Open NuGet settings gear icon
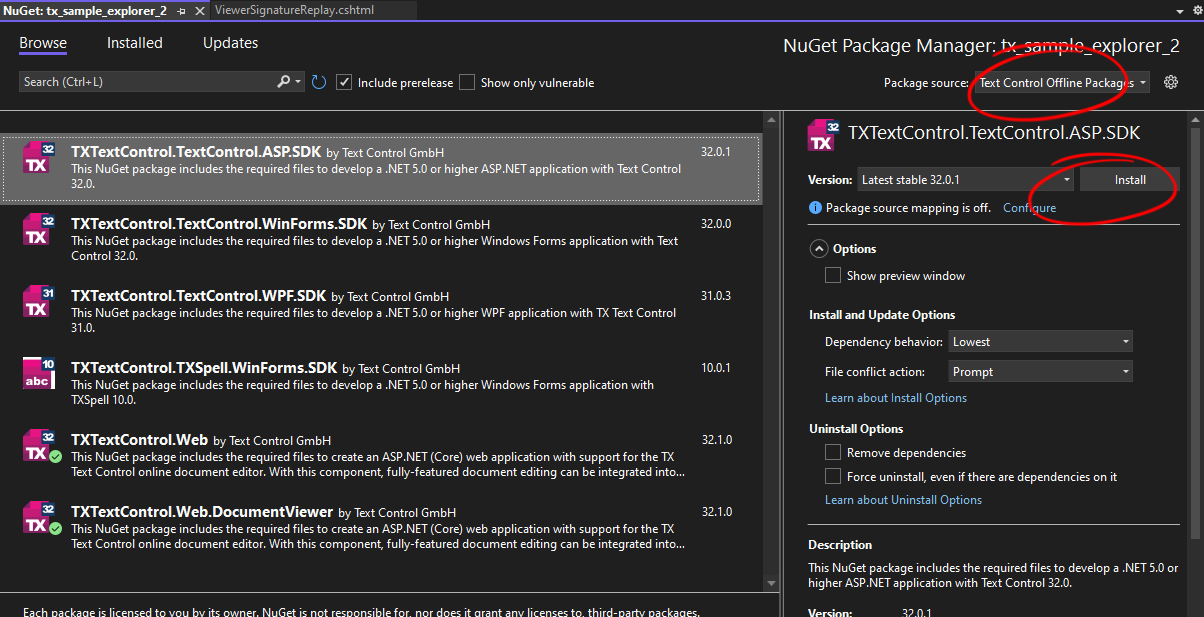This screenshot has width=1204, height=617. pyautogui.click(x=1171, y=82)
